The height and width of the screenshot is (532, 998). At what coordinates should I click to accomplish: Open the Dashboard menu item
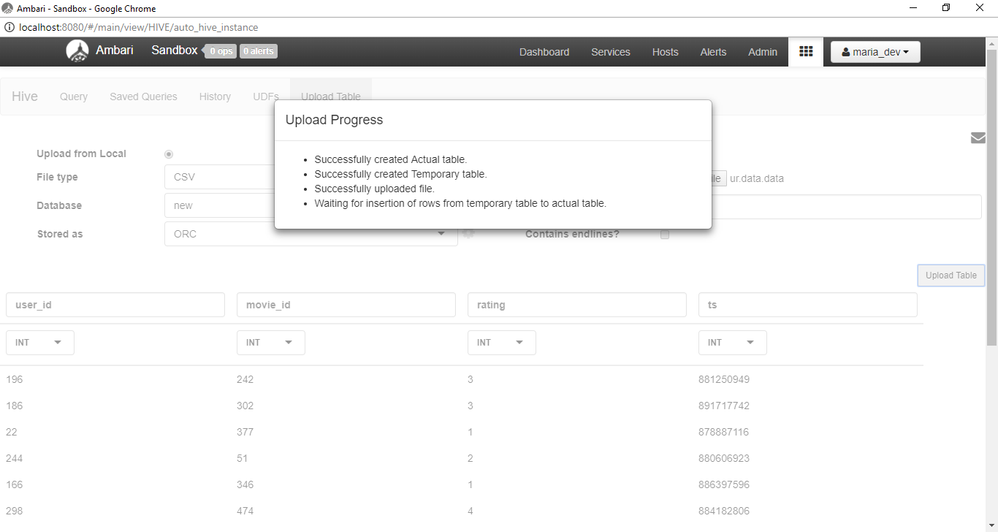[x=544, y=52]
